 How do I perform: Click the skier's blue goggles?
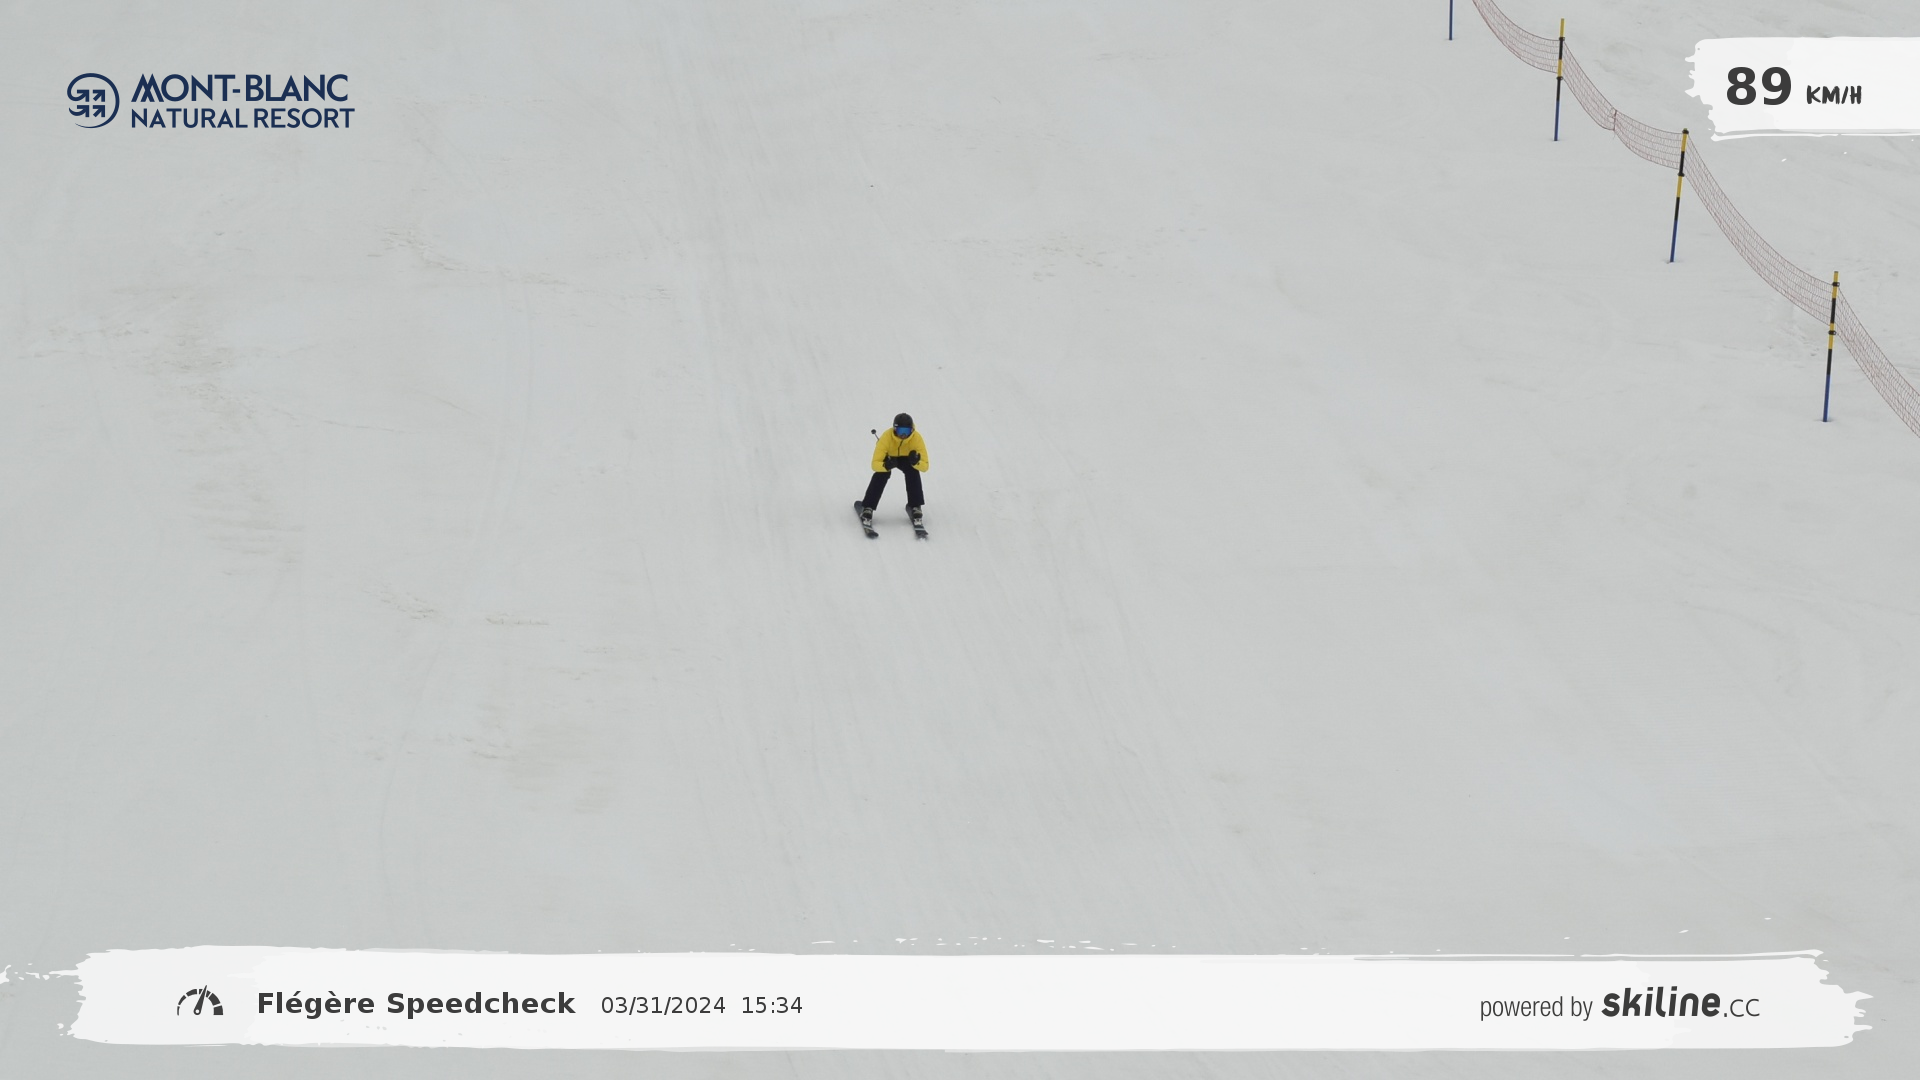point(903,431)
